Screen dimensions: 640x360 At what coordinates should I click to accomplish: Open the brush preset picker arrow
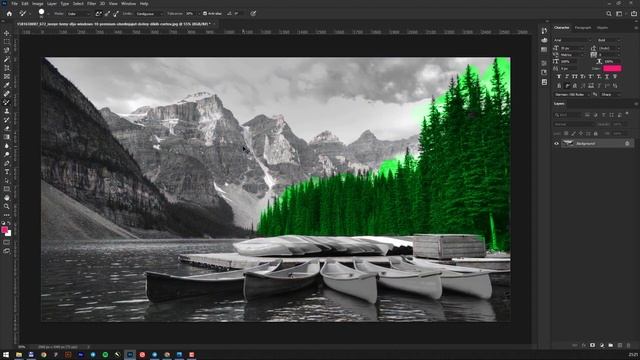click(x=48, y=14)
